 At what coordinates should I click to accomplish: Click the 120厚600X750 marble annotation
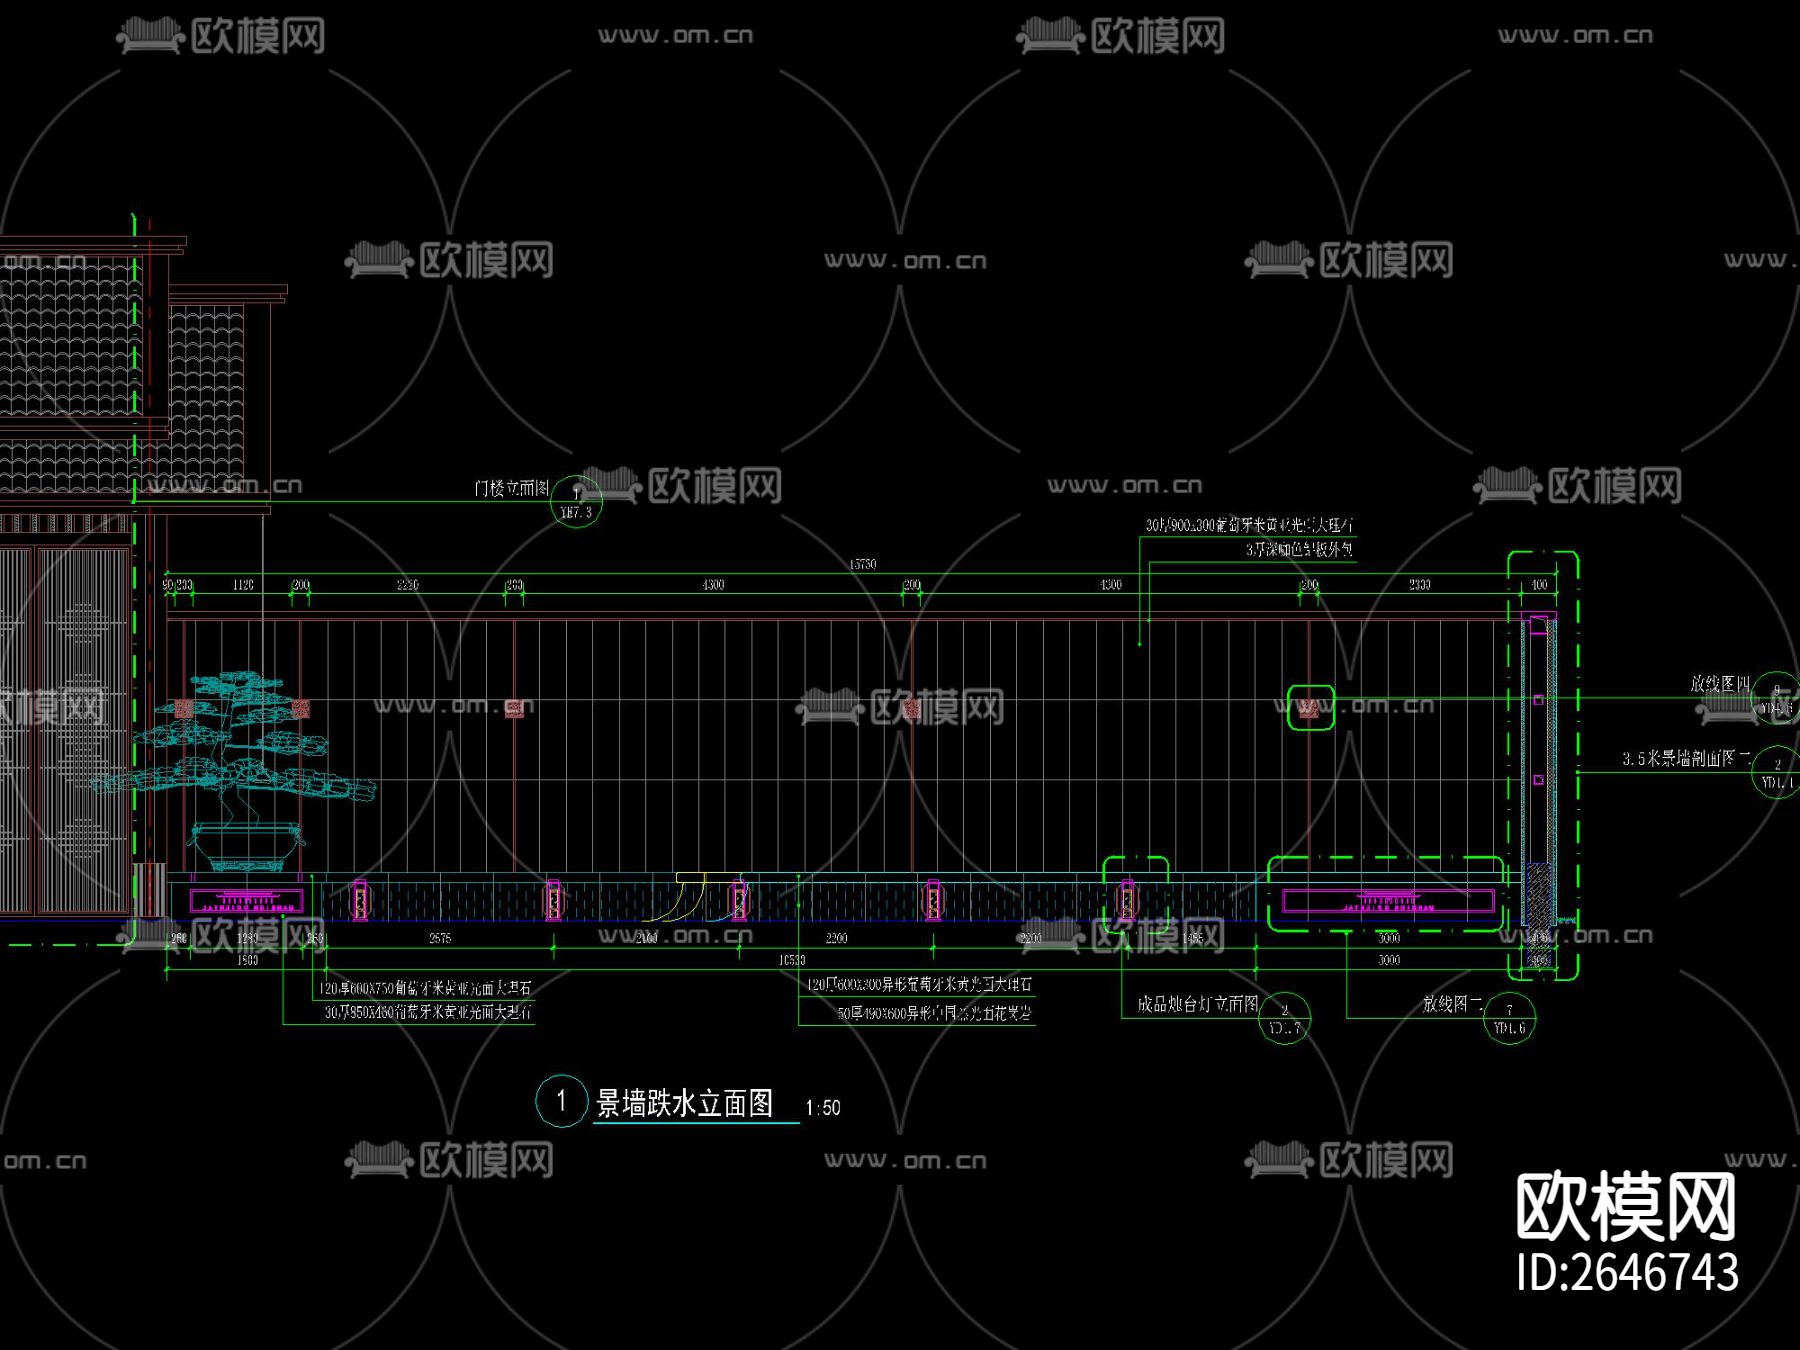click(x=426, y=988)
